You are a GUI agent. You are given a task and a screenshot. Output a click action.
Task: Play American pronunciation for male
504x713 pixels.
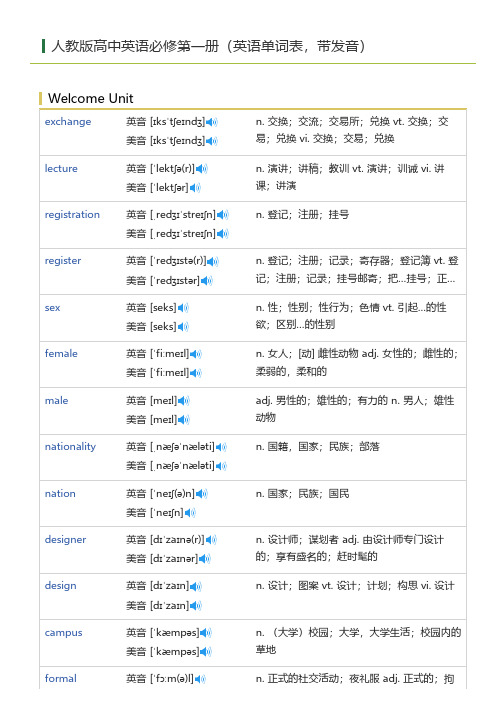(184, 419)
